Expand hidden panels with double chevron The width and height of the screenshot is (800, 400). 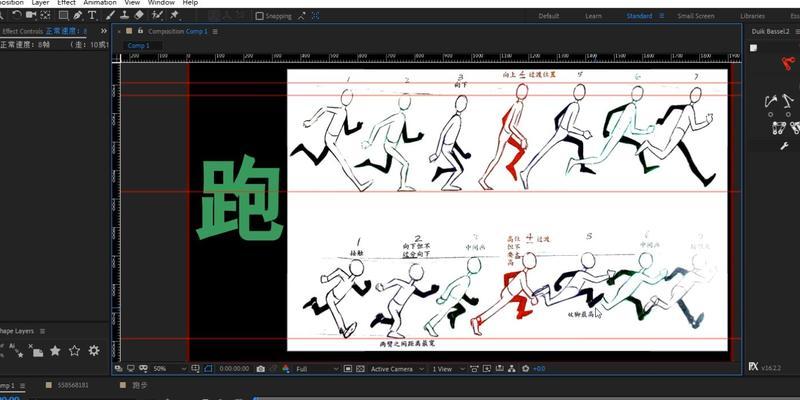(x=104, y=31)
